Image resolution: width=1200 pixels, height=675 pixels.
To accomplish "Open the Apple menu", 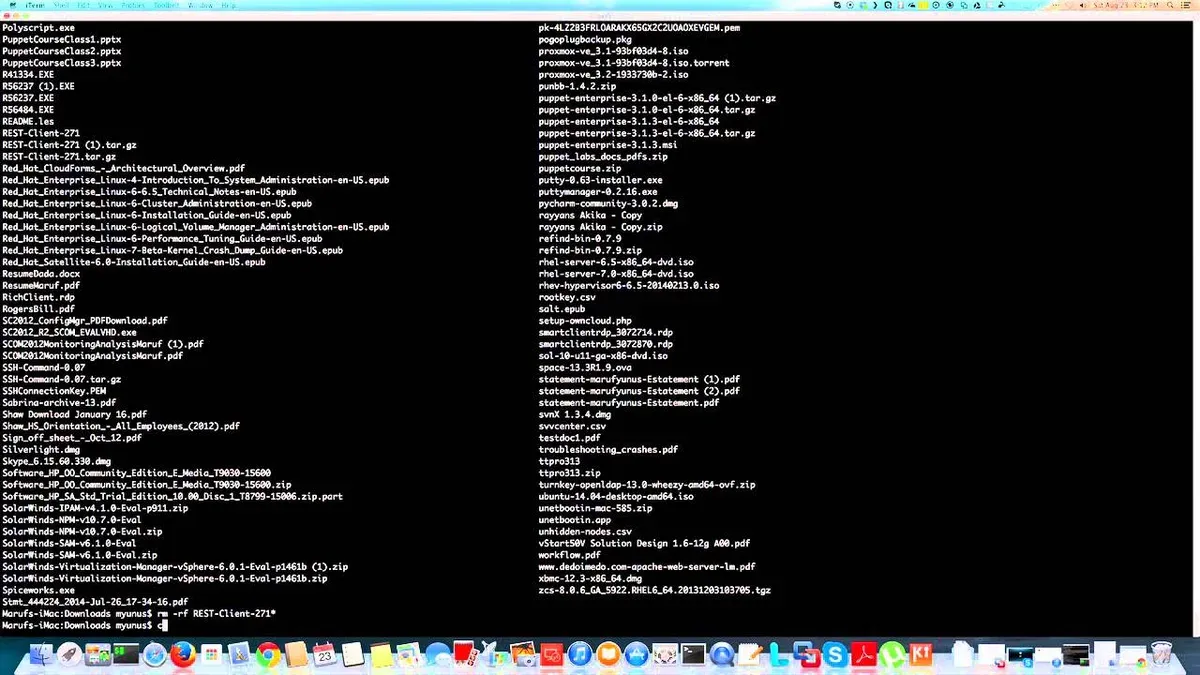I will click(x=12, y=5).
